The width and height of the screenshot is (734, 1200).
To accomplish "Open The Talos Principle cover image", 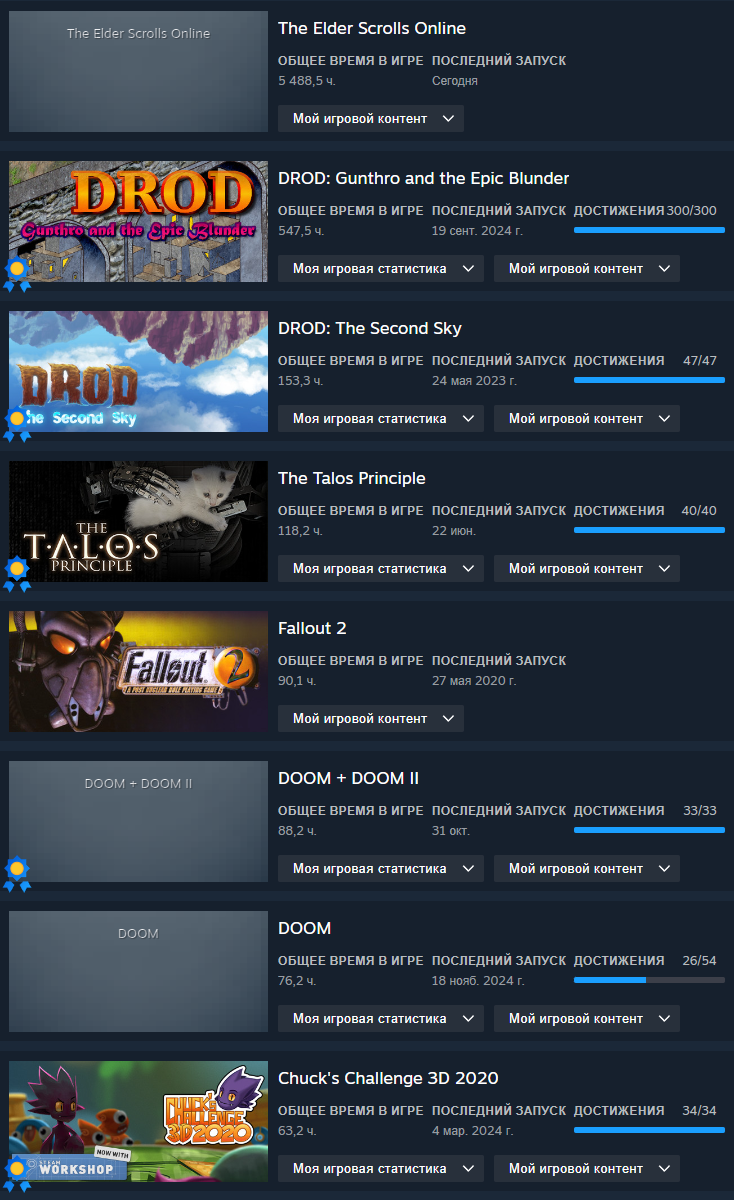I will tap(138, 521).
